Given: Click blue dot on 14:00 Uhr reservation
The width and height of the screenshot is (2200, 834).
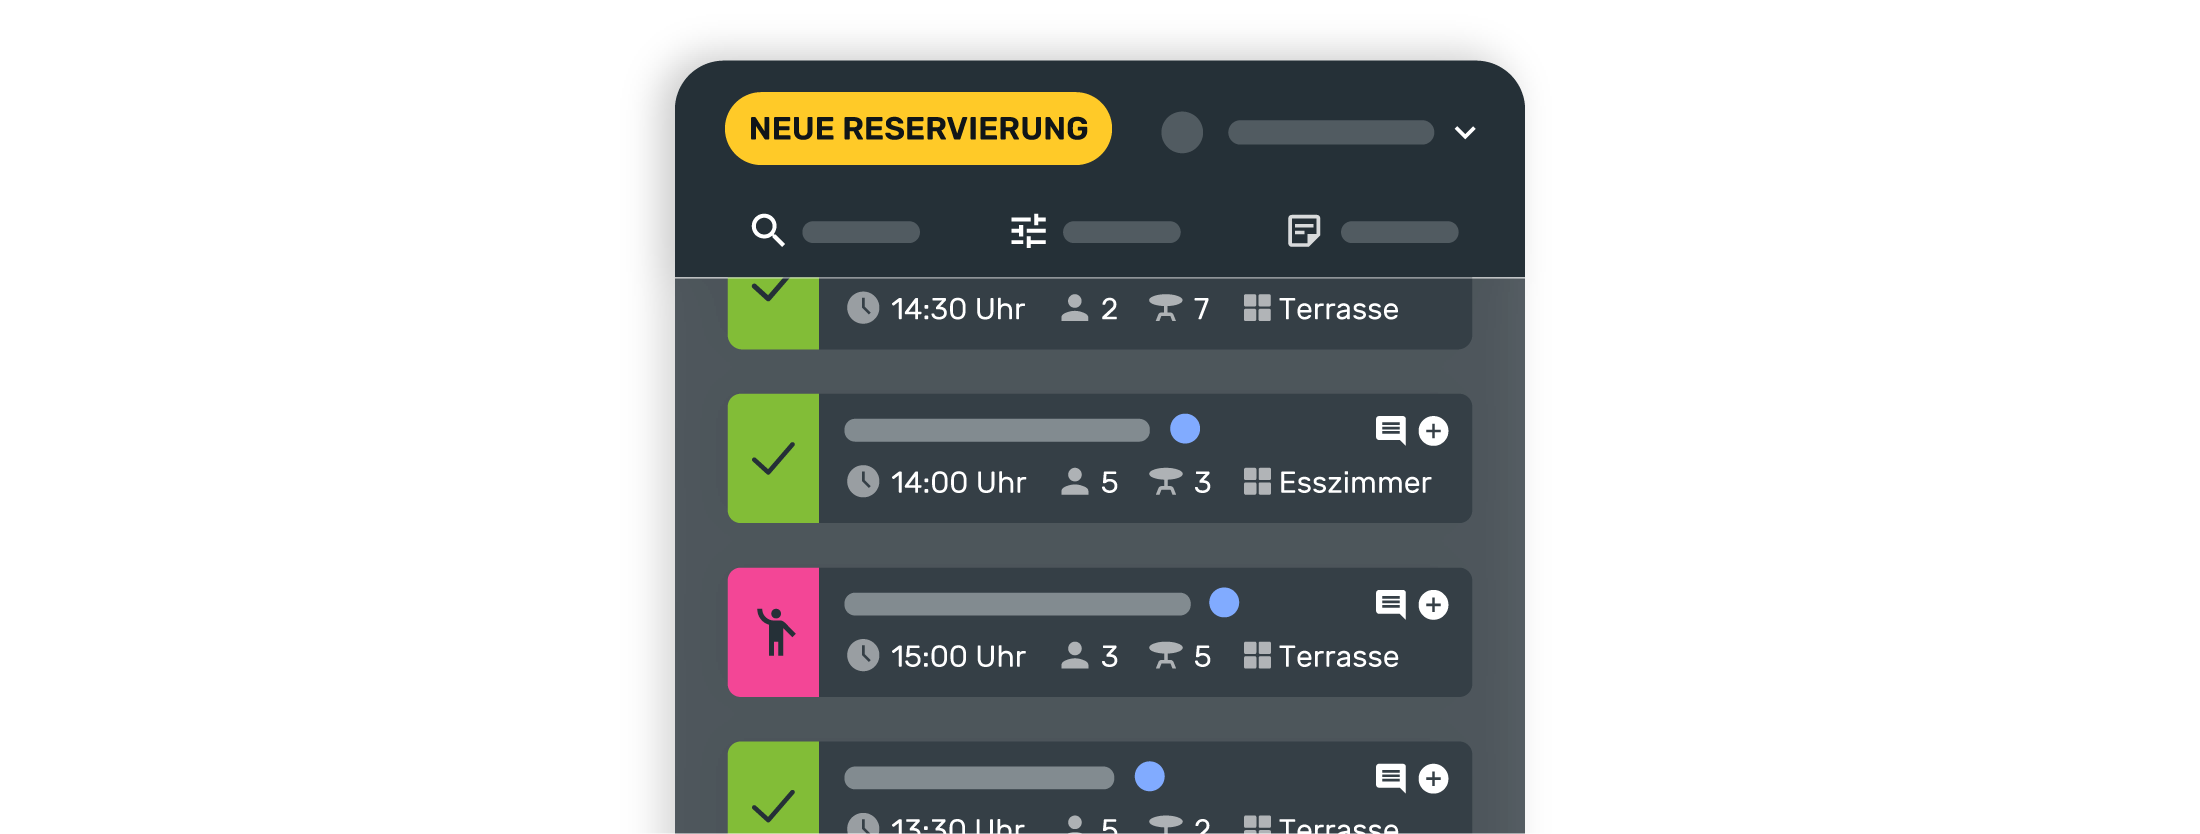Looking at the screenshot, I should pos(1185,429).
